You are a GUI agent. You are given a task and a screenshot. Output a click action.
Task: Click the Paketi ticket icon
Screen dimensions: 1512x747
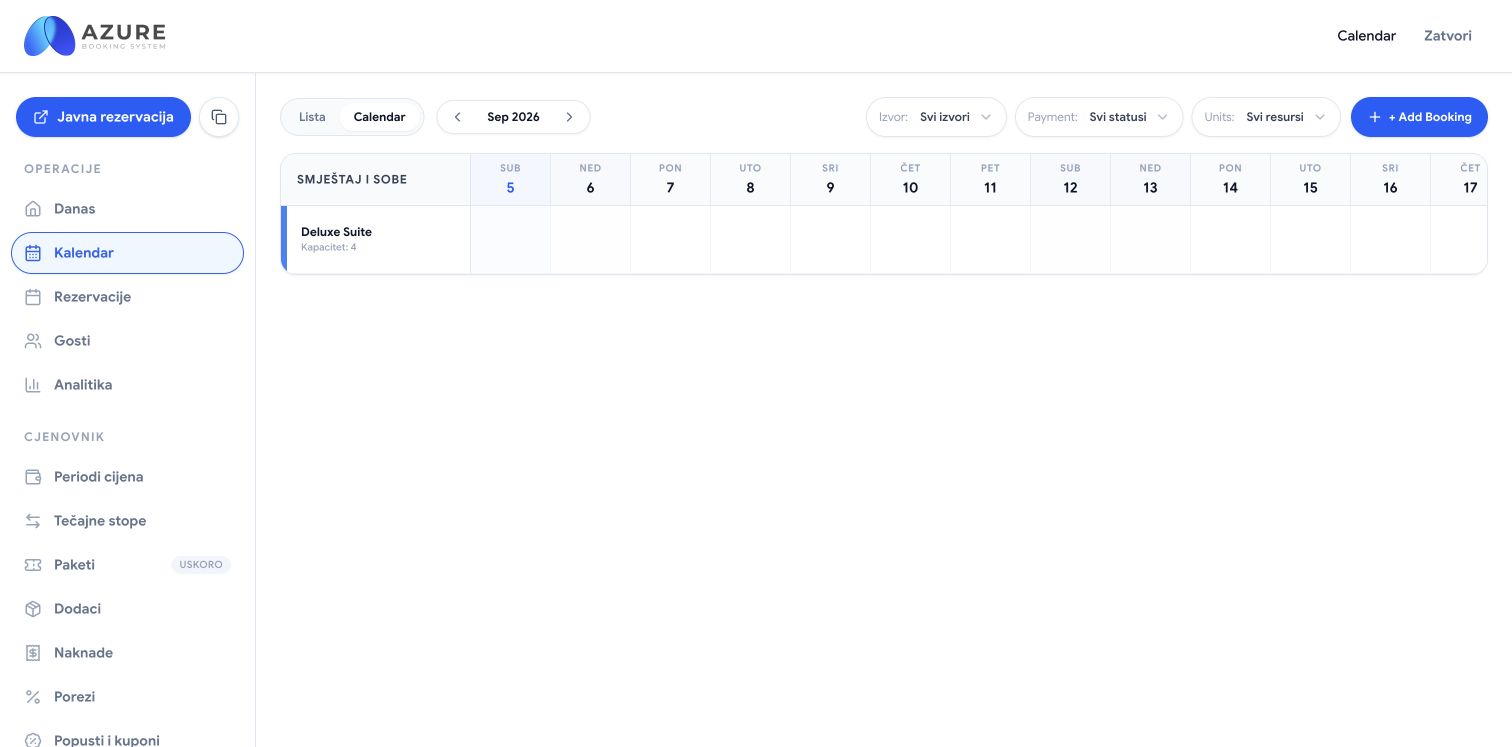tap(33, 565)
